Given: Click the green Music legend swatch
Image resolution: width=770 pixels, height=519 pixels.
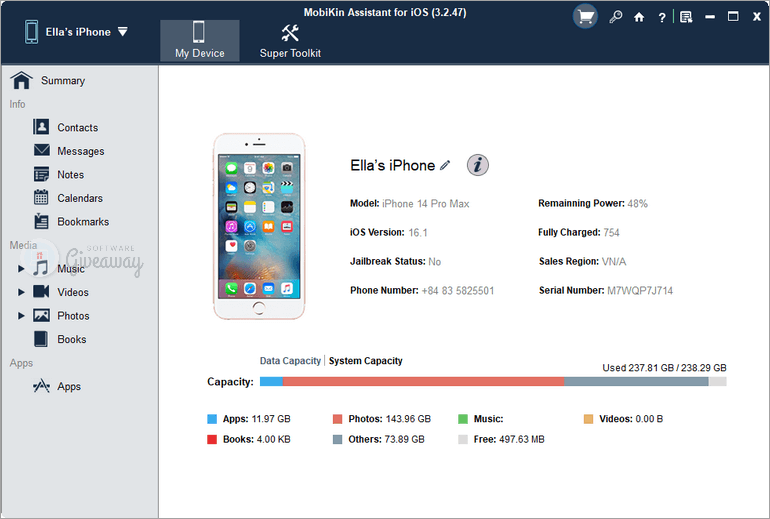Looking at the screenshot, I should (x=463, y=419).
